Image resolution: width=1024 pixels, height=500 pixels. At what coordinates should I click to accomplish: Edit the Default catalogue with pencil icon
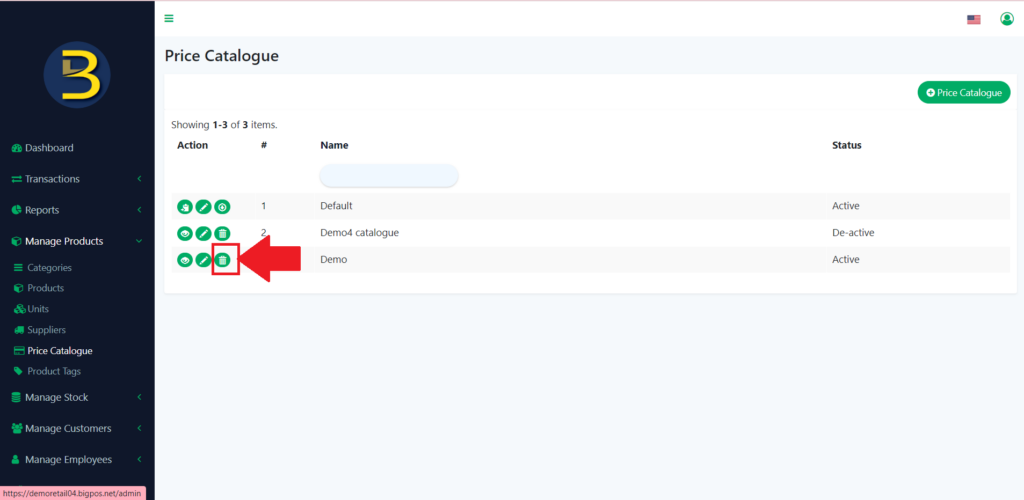coord(204,207)
